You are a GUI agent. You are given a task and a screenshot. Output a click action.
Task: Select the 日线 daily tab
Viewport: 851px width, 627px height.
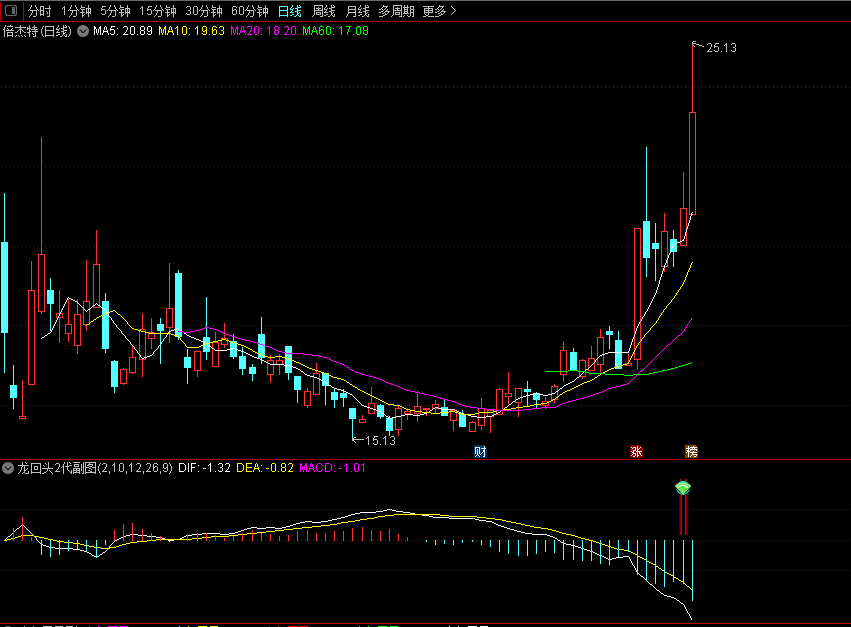(289, 11)
